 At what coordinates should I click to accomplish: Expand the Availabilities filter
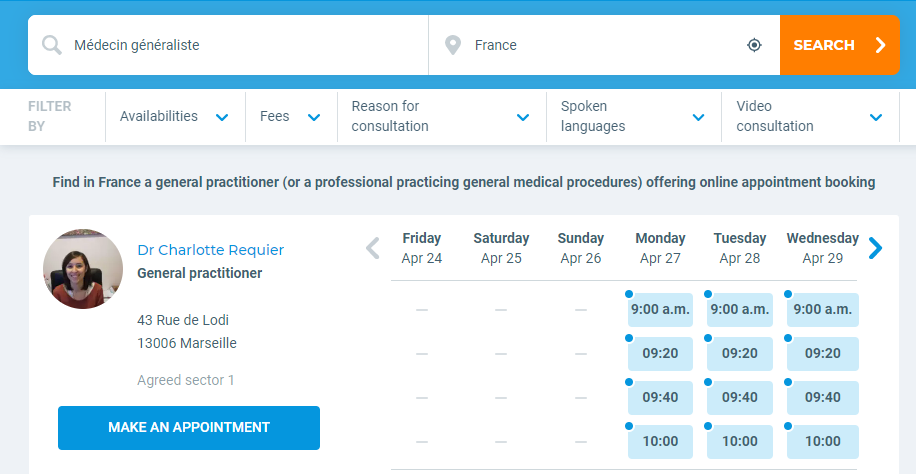(175, 117)
